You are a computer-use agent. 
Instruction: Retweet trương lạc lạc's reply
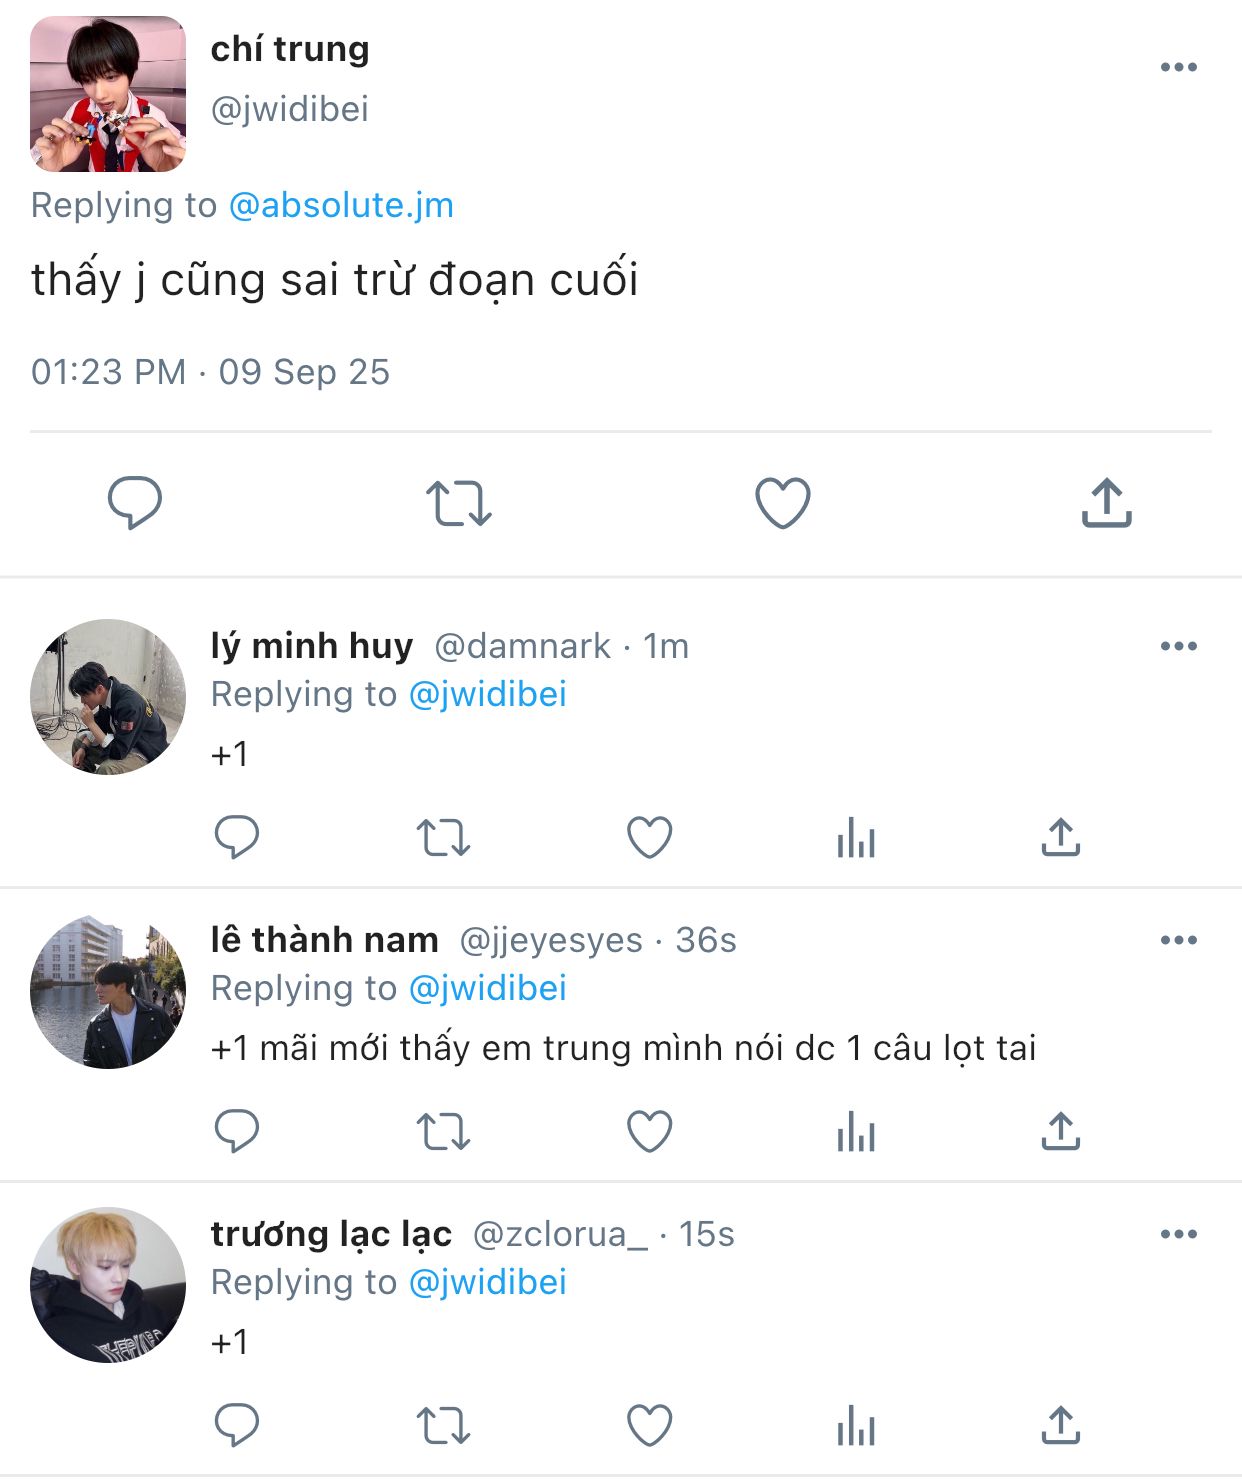pyautogui.click(x=443, y=1426)
